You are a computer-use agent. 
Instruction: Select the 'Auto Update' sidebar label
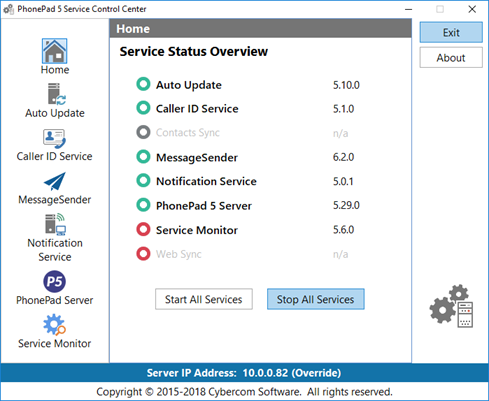(55, 113)
